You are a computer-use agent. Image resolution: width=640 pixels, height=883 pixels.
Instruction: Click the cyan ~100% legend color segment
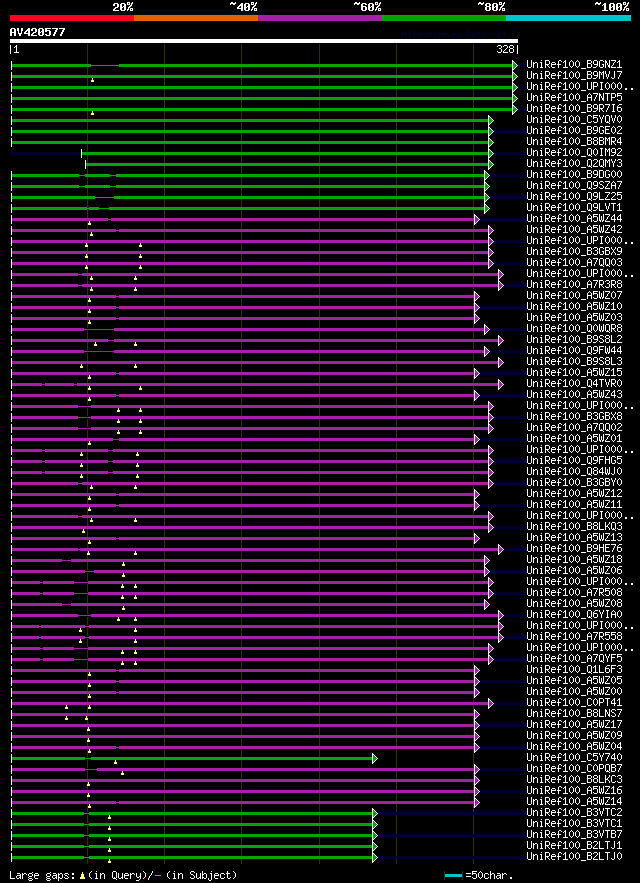[x=568, y=18]
